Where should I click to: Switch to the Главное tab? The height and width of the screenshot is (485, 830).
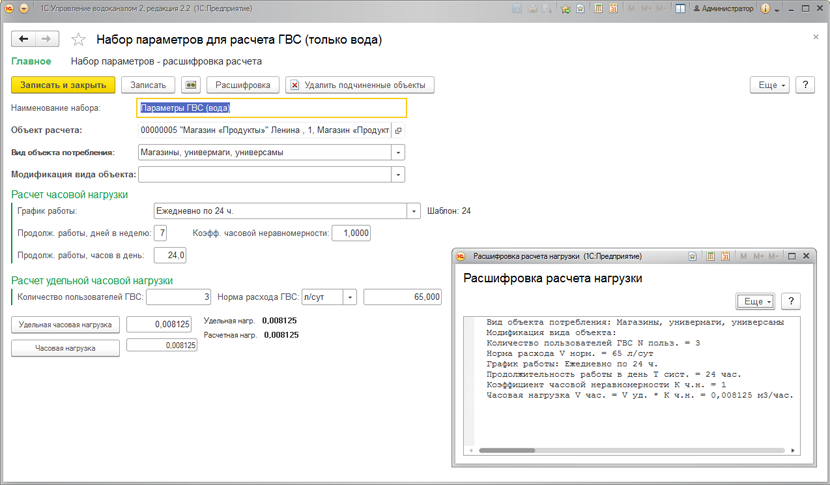click(31, 63)
